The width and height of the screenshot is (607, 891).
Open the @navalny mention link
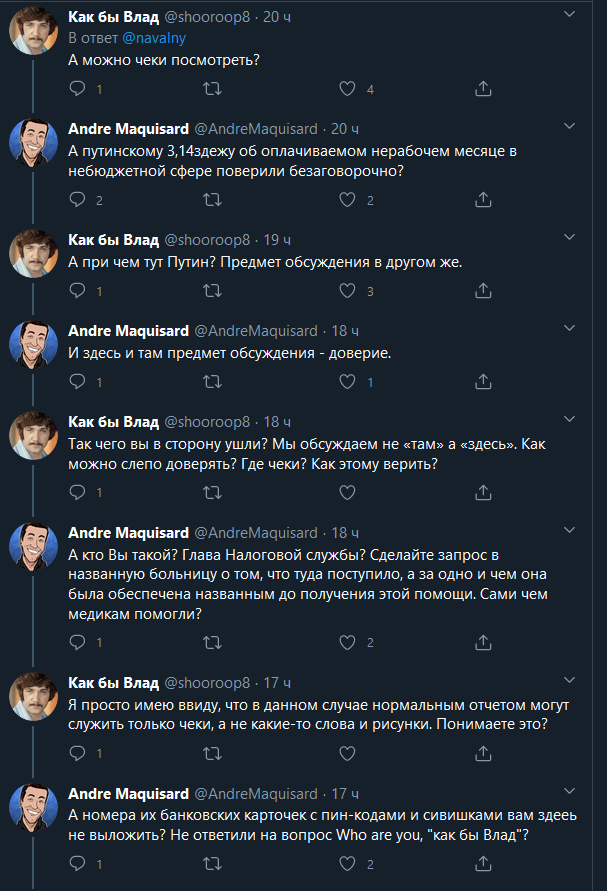(154, 38)
